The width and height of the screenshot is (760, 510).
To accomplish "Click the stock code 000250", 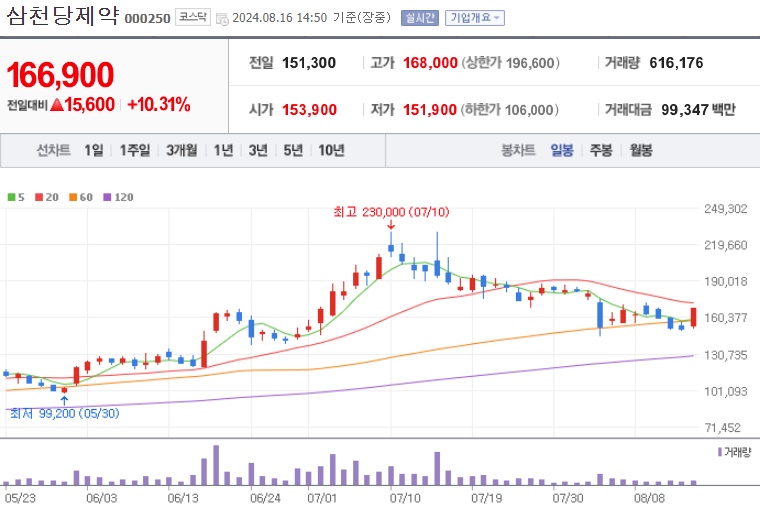I will point(147,18).
